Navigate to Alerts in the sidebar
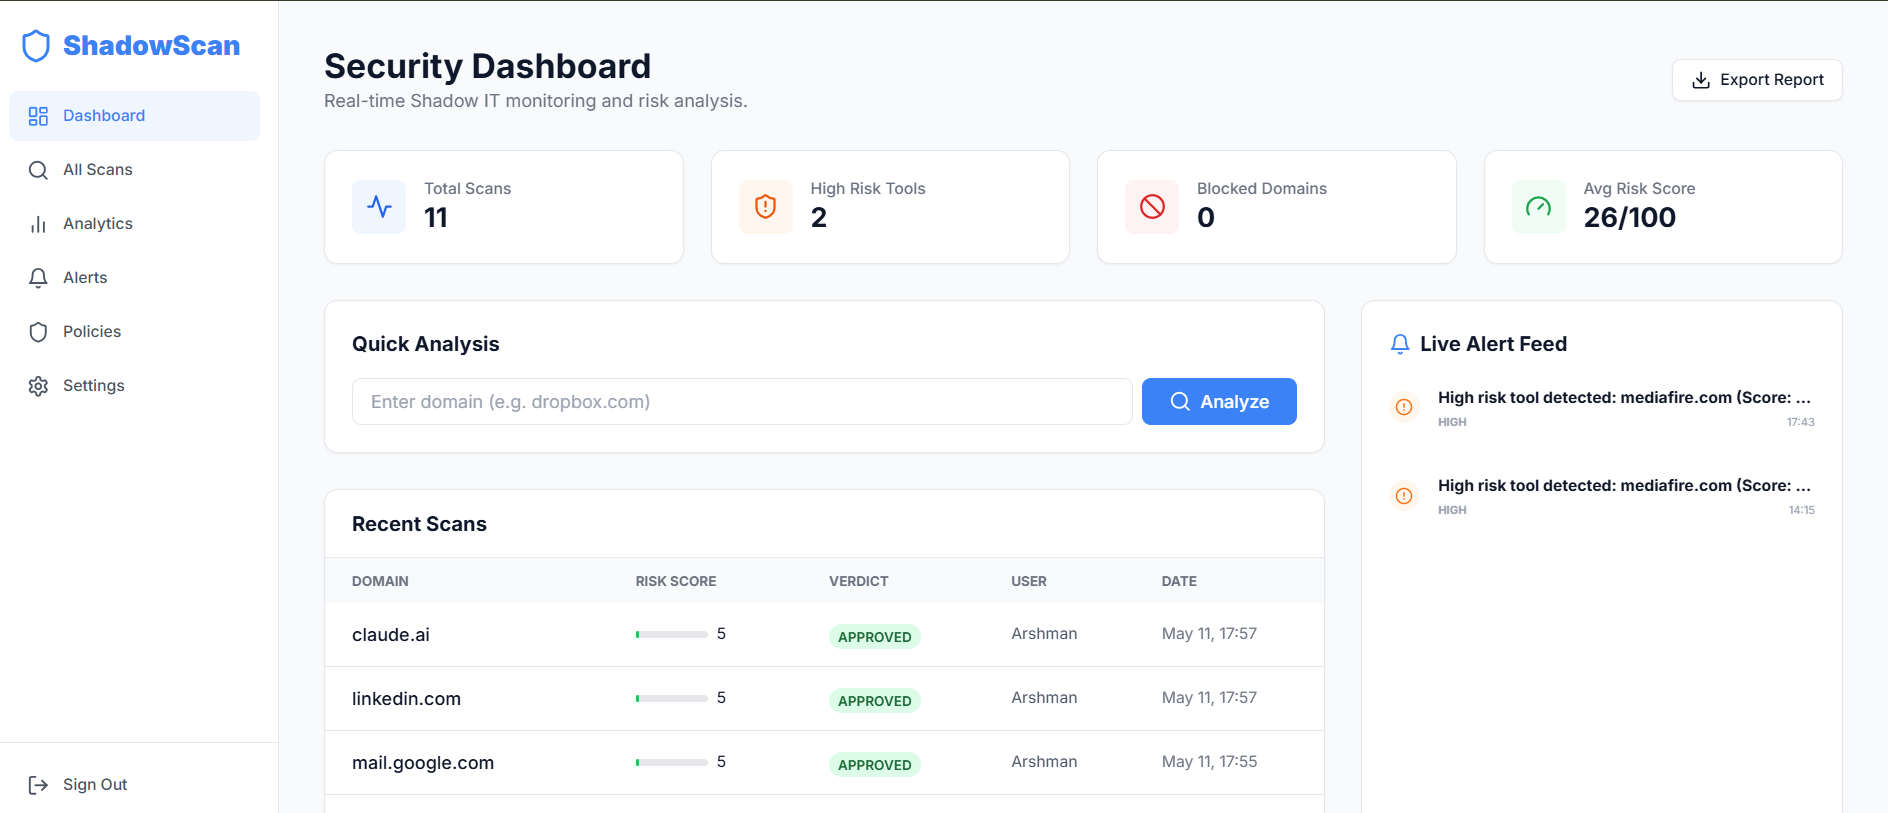The image size is (1888, 813). (134, 278)
